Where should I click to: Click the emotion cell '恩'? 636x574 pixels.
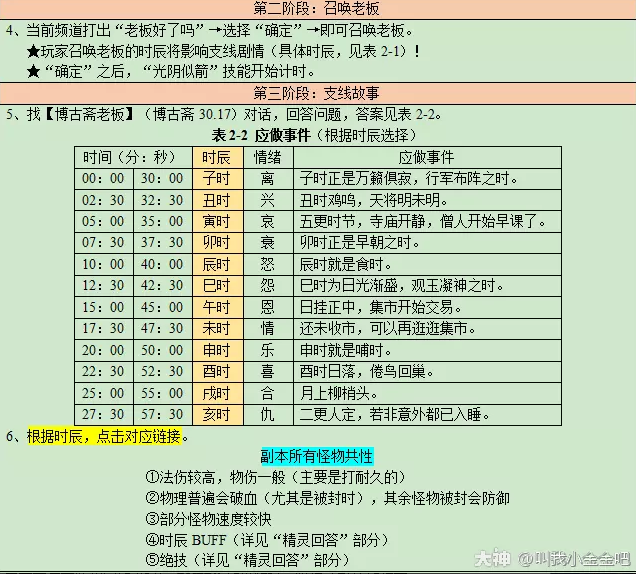point(268,307)
